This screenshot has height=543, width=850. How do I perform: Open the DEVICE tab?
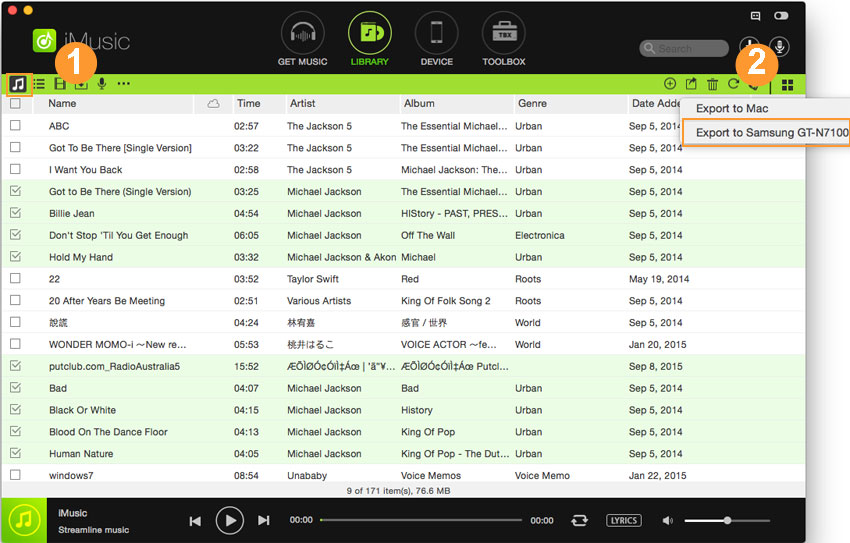tap(436, 40)
